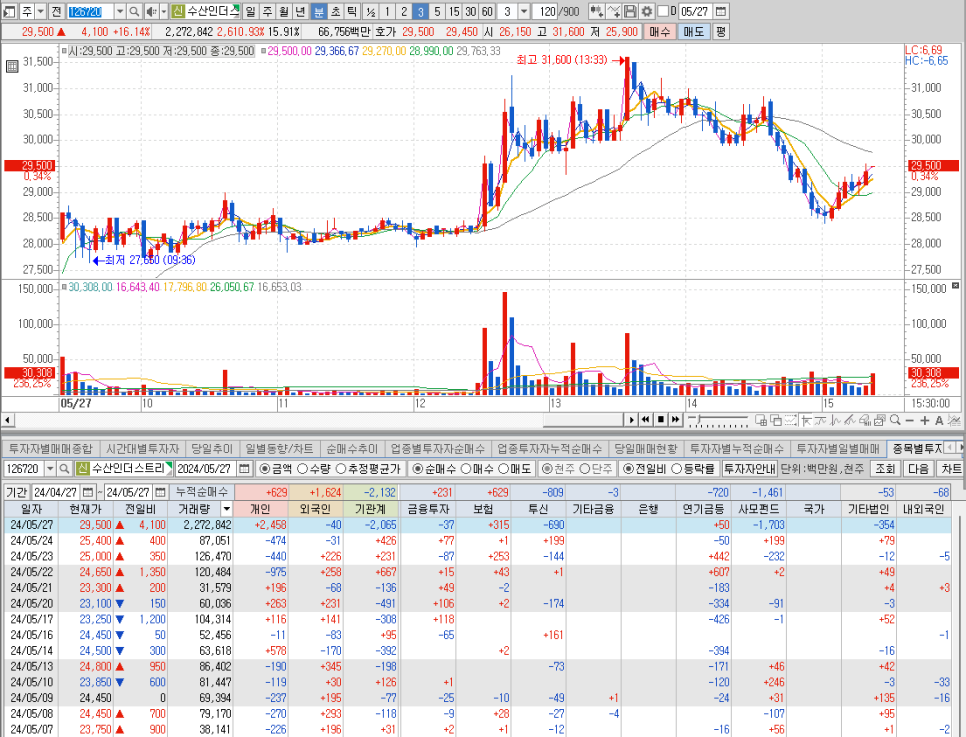Click the 2024/05/27 date input field

206,468
